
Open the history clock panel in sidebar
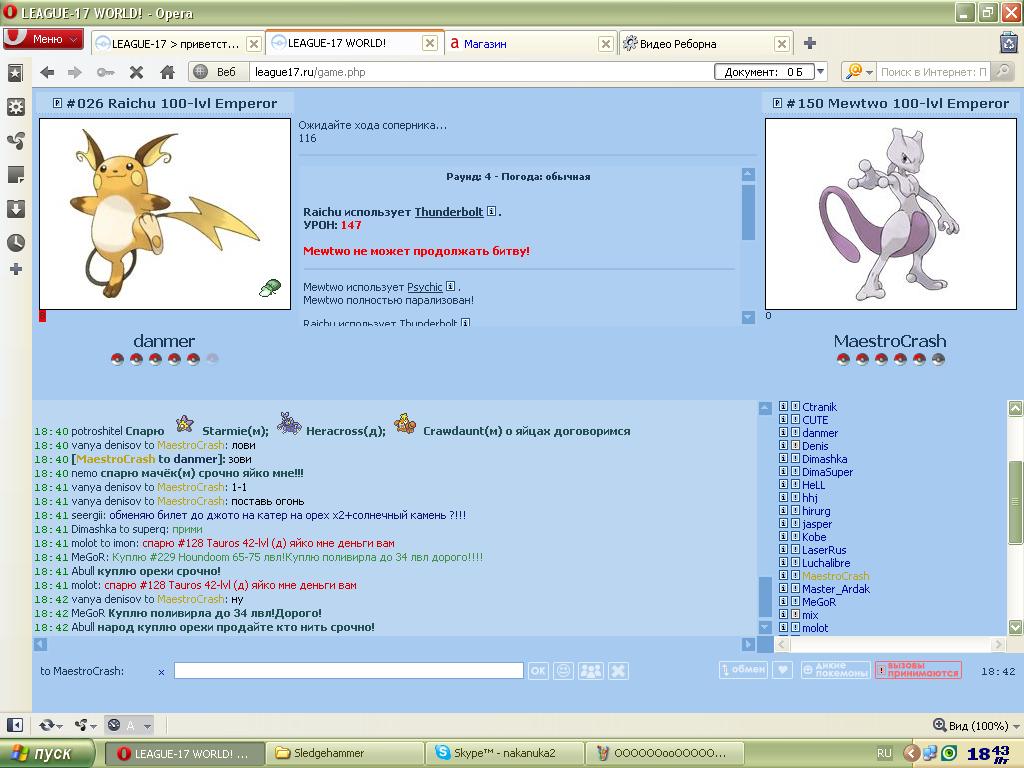coord(16,242)
